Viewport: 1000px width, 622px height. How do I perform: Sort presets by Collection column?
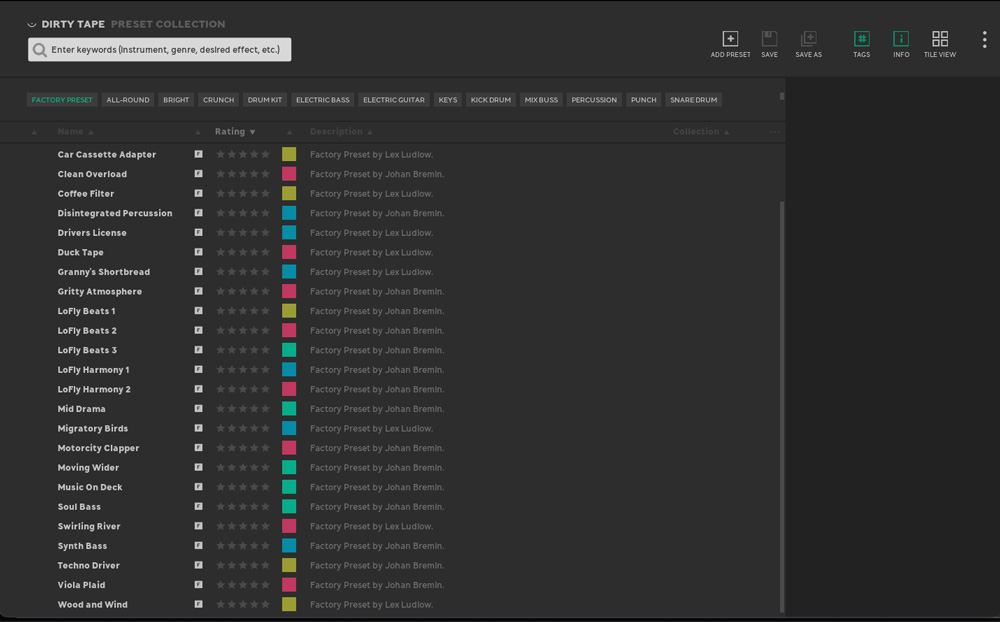[x=696, y=132]
